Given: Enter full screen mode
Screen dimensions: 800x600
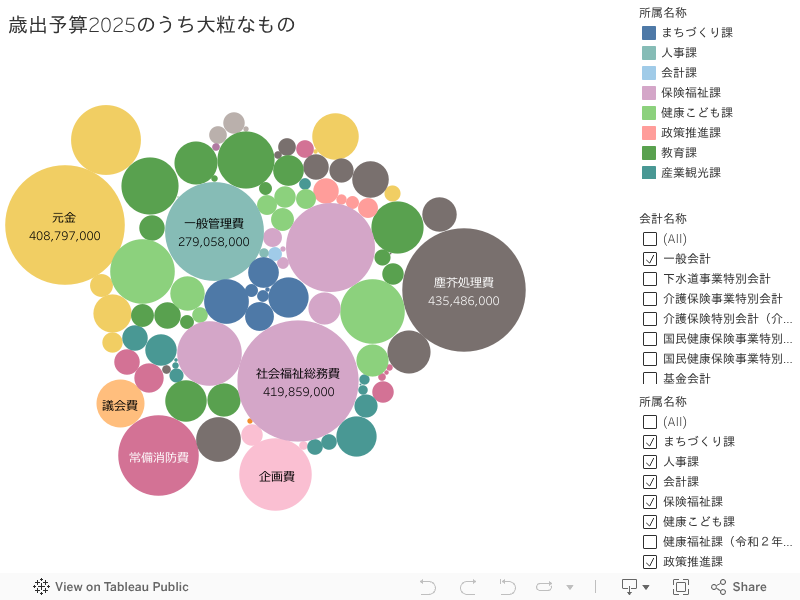Looking at the screenshot, I should click(681, 587).
